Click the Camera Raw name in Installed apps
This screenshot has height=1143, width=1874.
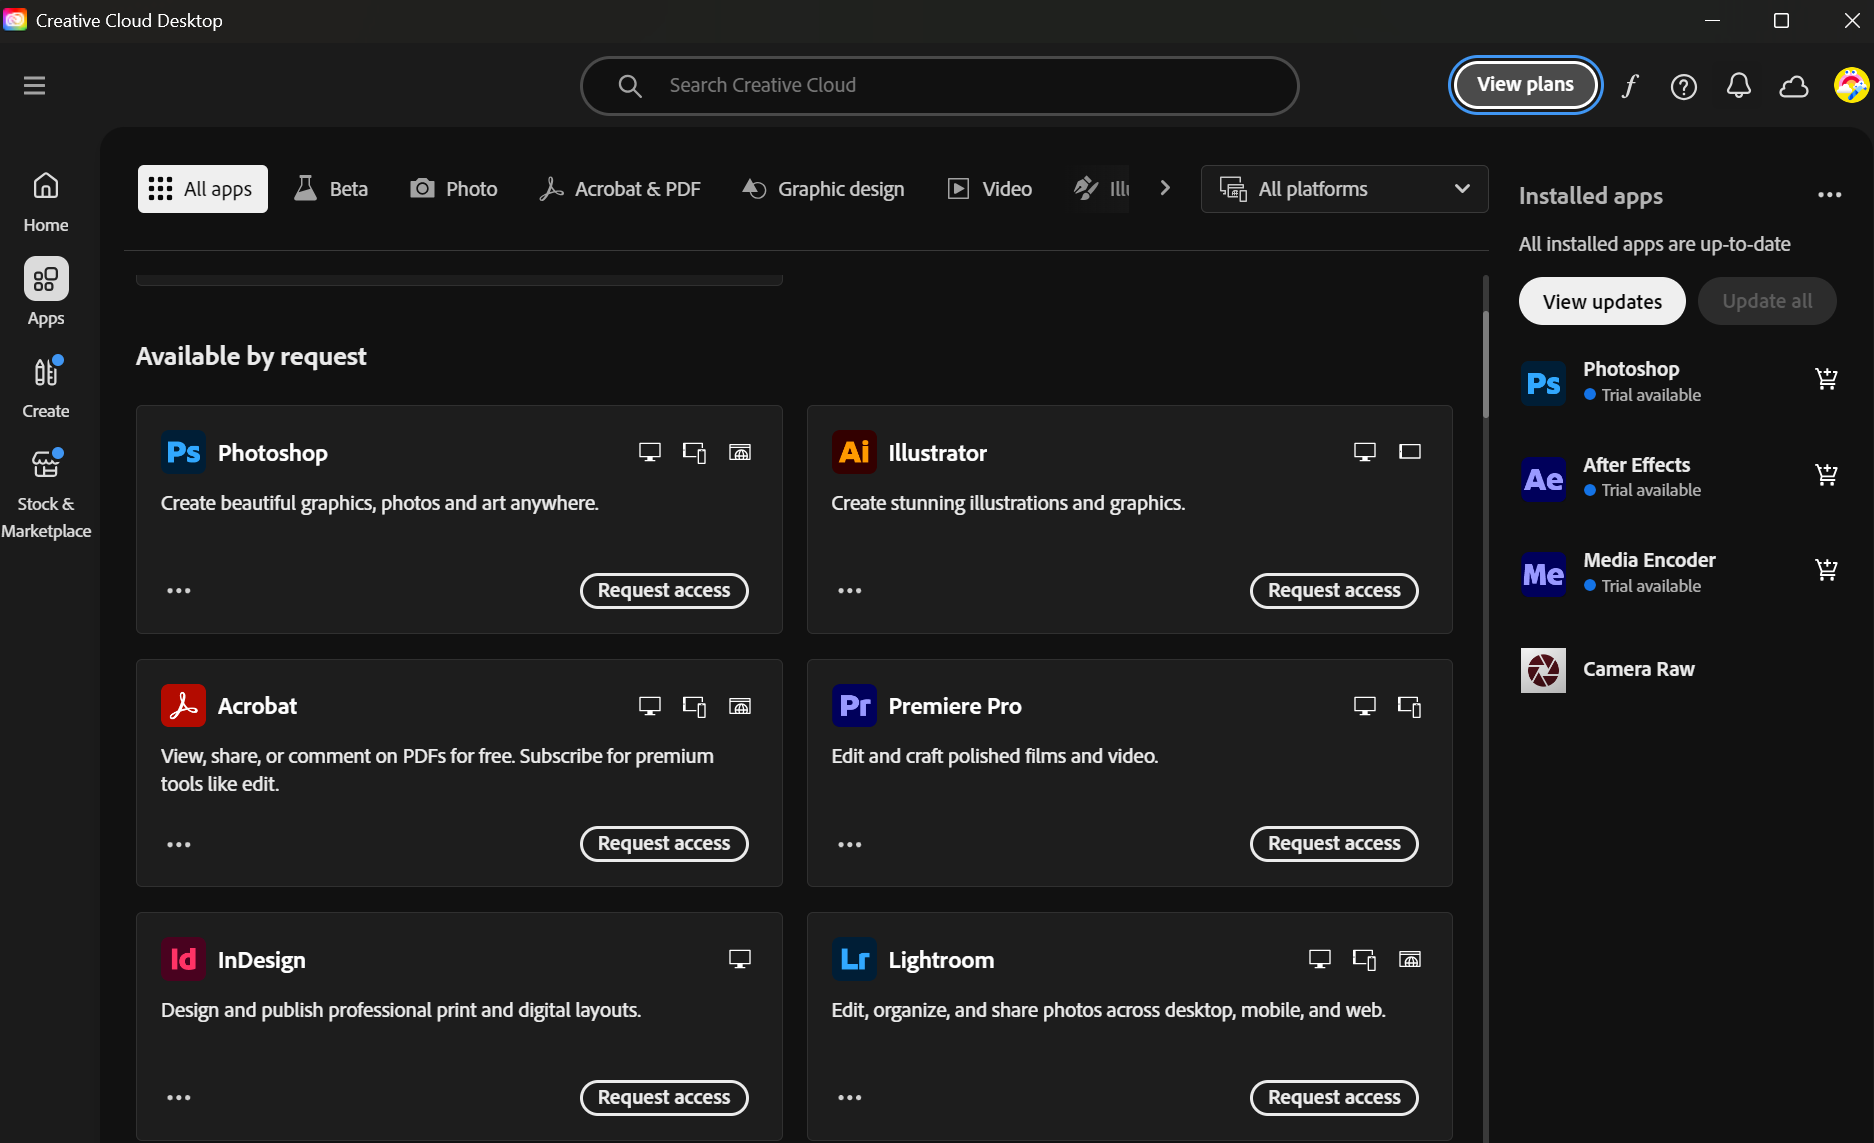[1638, 669]
